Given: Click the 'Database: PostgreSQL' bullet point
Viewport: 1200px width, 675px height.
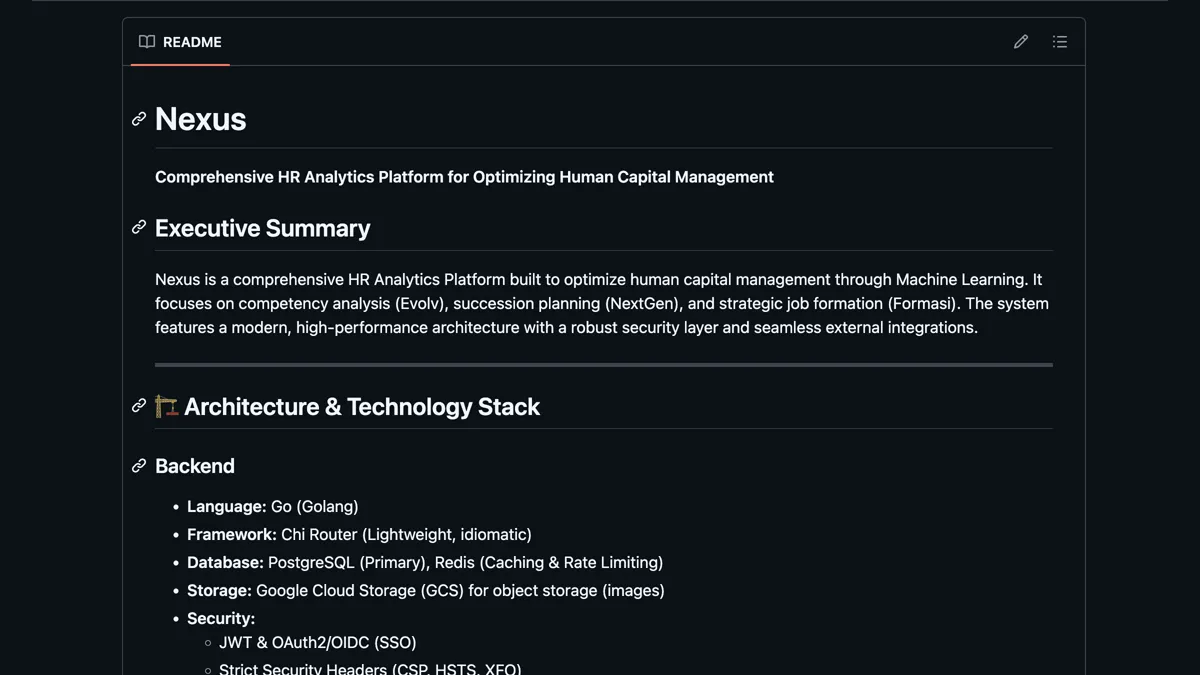Looking at the screenshot, I should [x=425, y=562].
